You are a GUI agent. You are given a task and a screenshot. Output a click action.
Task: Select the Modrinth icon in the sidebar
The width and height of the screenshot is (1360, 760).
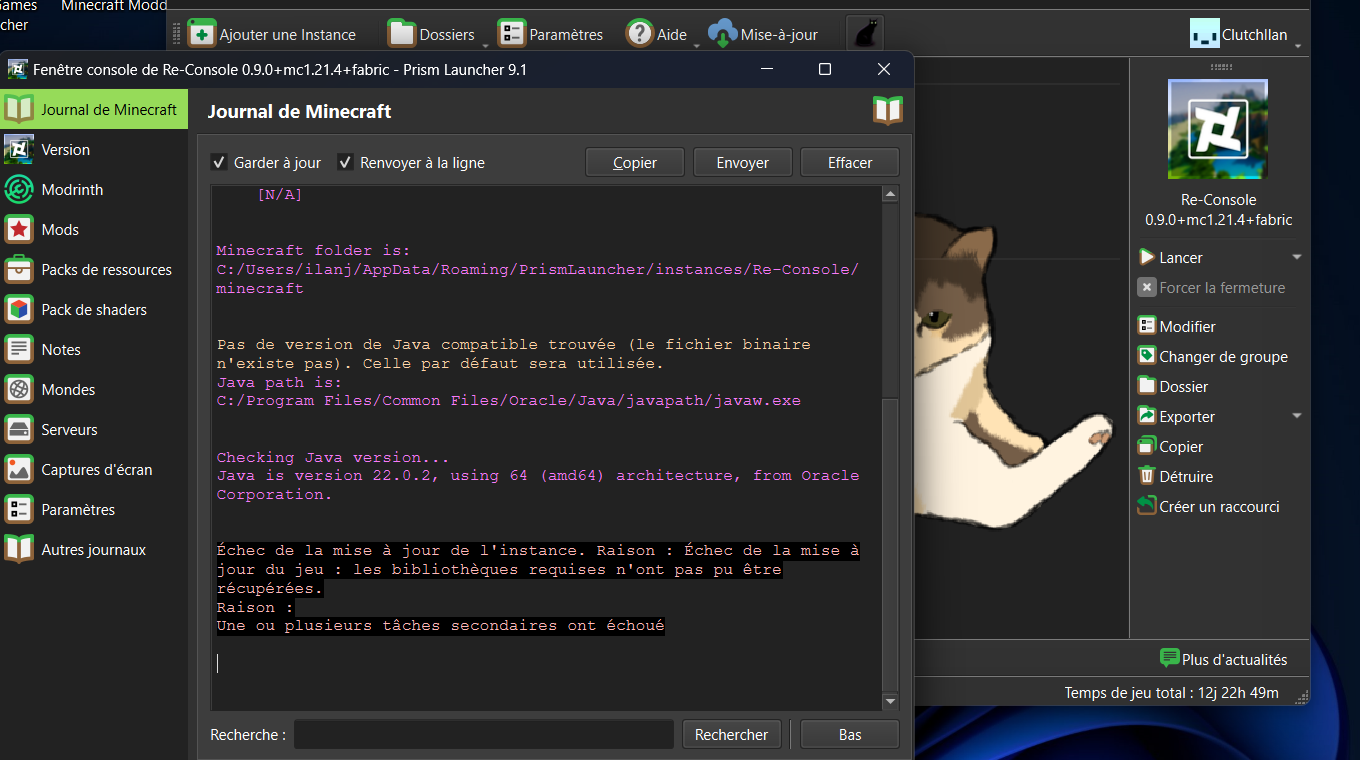19,190
